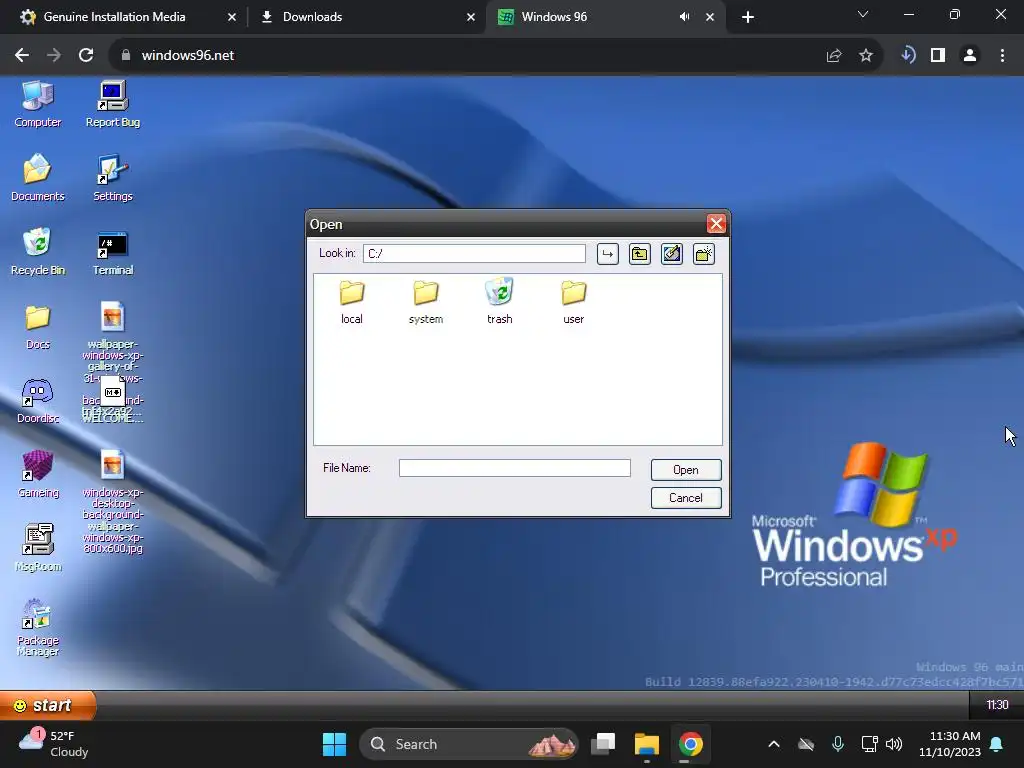
Task: Show browser downloads icon
Action: coord(908,56)
